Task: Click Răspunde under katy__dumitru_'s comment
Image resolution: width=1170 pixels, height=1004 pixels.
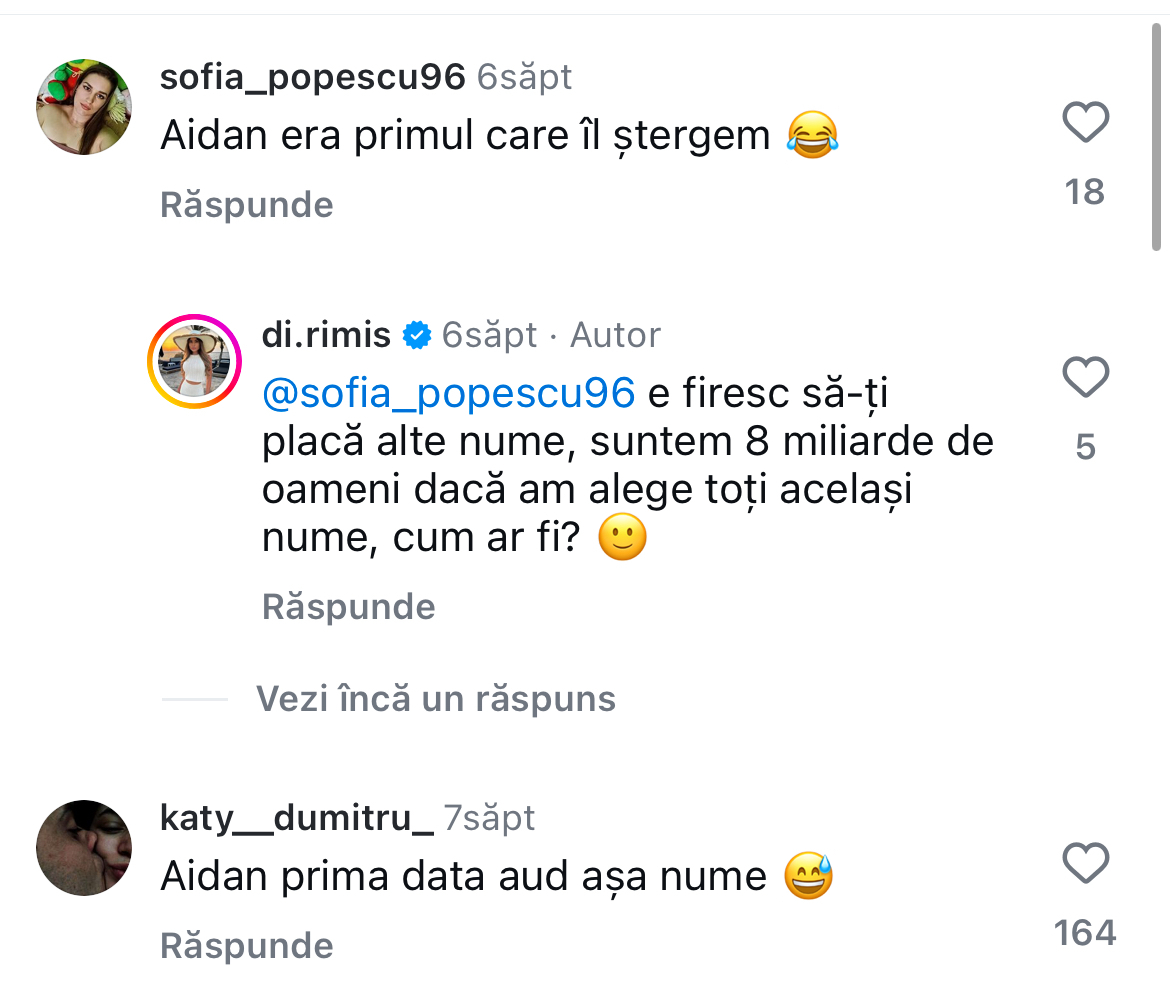Action: pyautogui.click(x=246, y=945)
